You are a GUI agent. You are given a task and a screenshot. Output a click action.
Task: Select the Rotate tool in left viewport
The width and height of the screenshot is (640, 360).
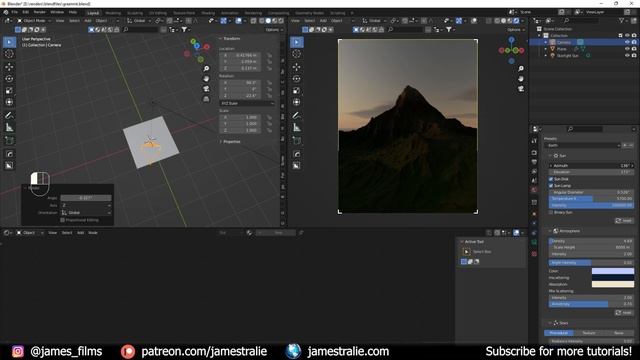point(9,78)
